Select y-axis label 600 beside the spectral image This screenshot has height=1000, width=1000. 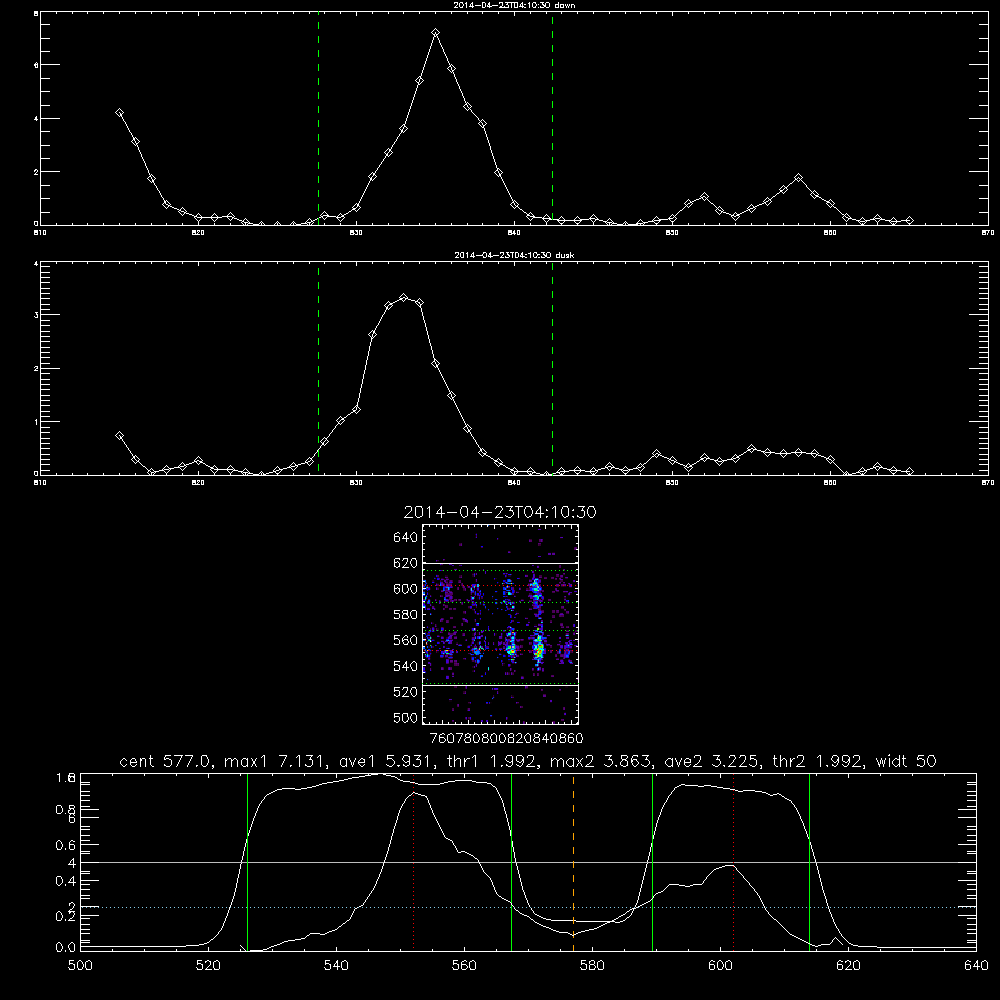(406, 589)
